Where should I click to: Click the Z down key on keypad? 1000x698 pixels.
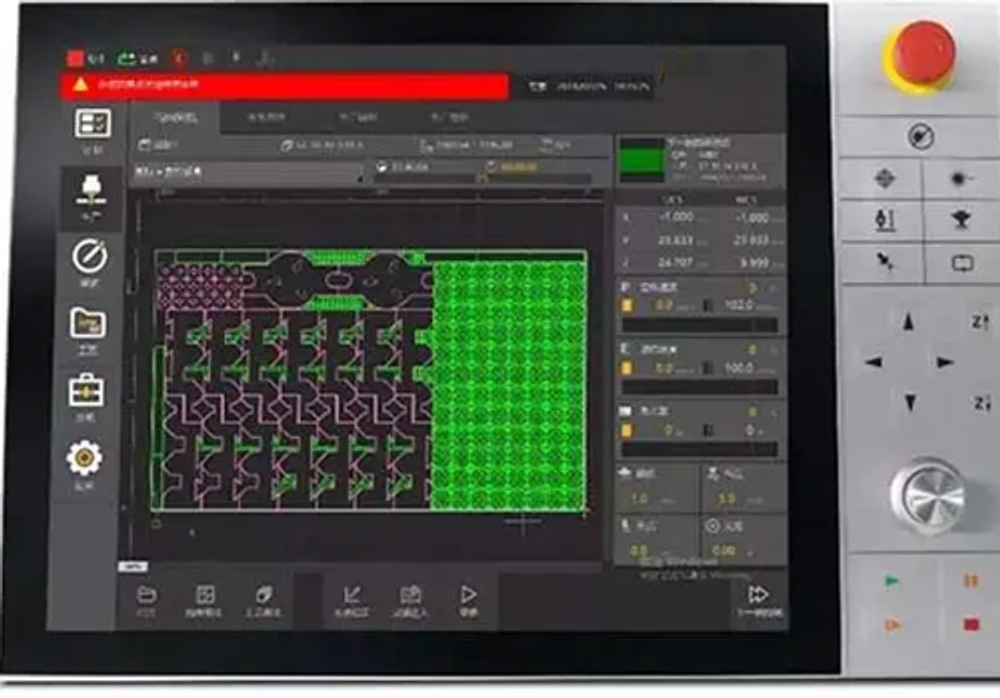[982, 403]
